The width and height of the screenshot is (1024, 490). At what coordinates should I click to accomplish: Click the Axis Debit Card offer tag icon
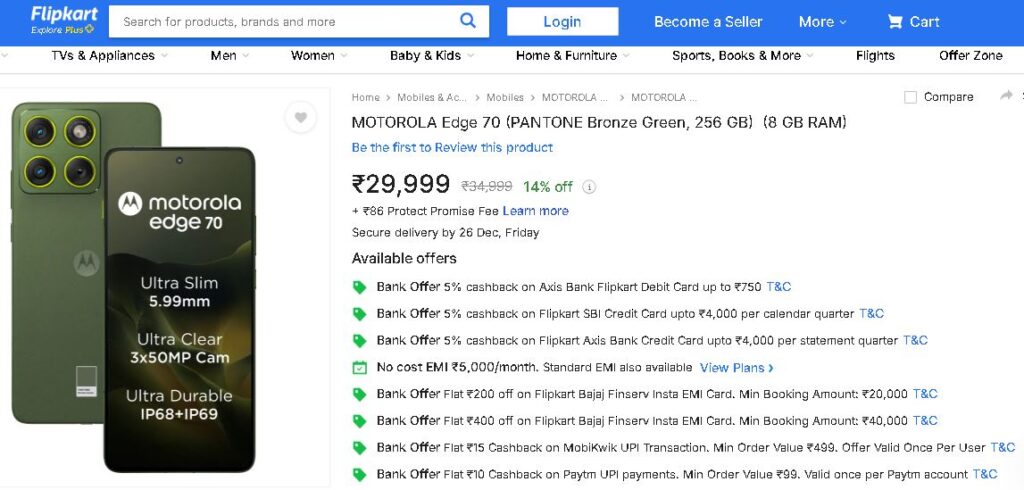[x=360, y=287]
